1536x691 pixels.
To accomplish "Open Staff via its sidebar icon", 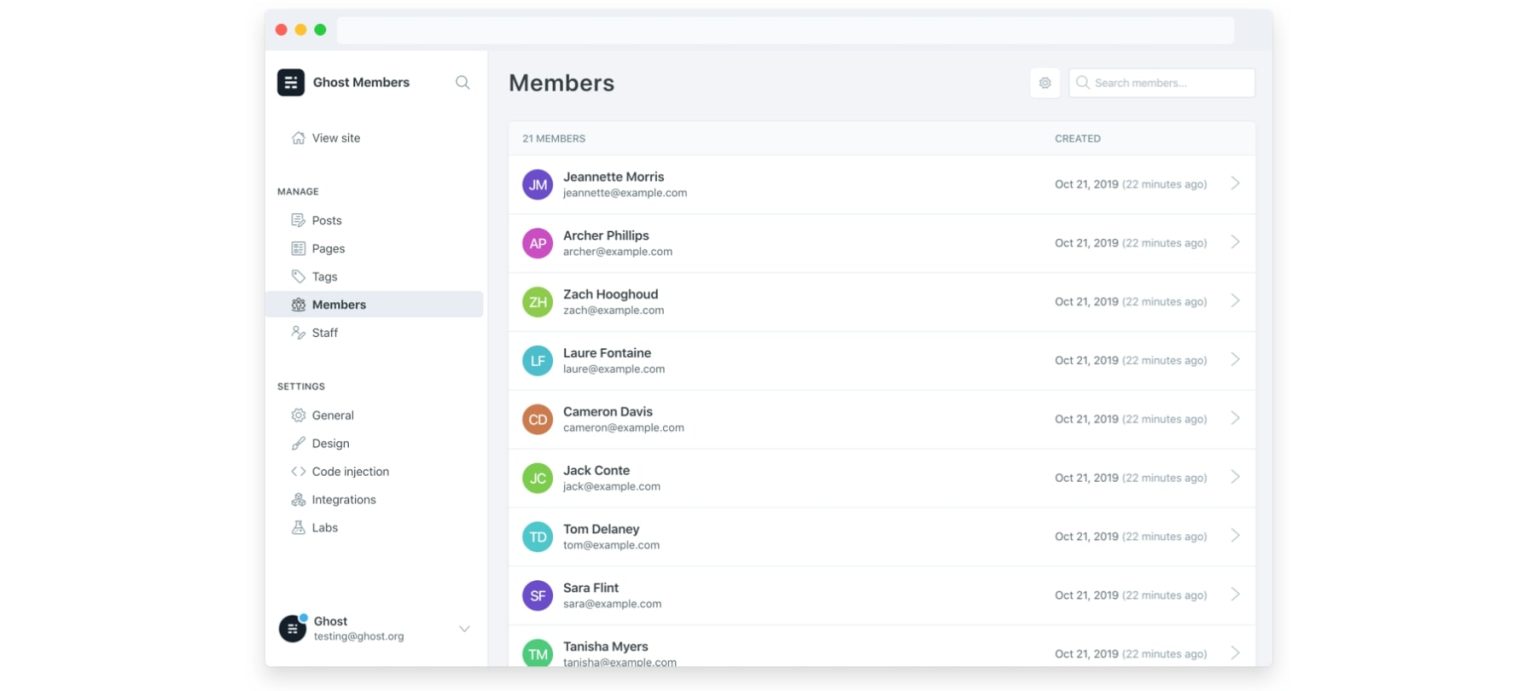I will pos(298,332).
